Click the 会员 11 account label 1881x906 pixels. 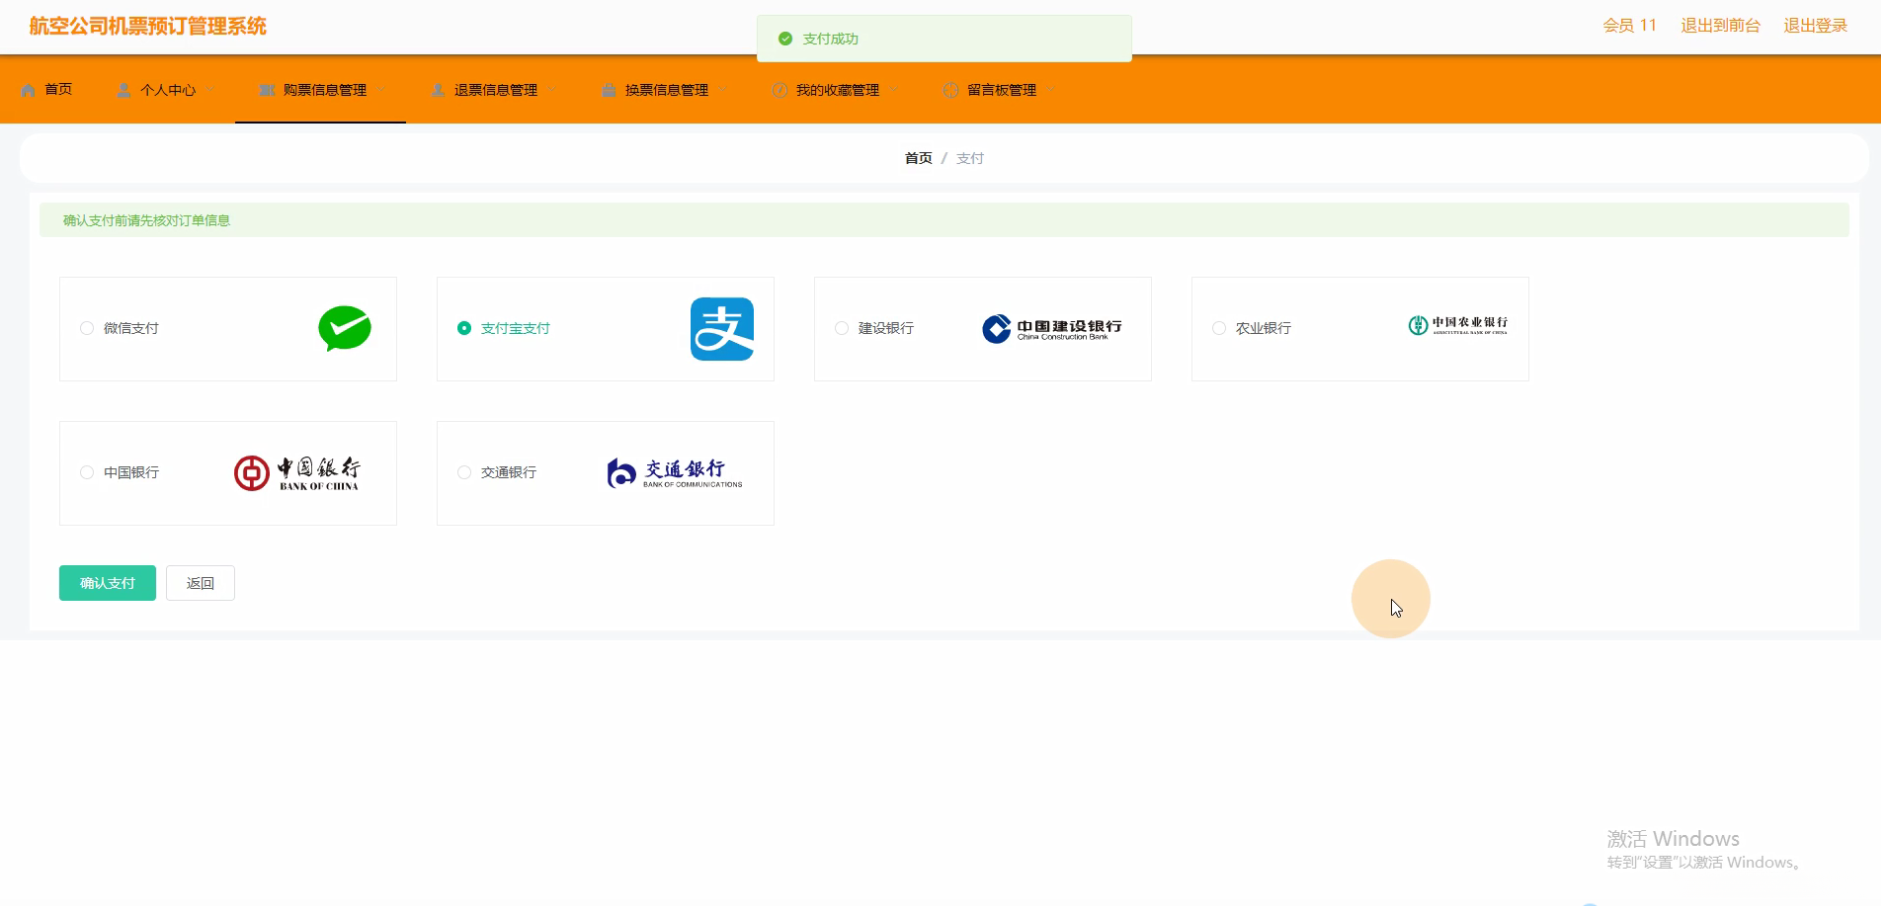pos(1630,26)
